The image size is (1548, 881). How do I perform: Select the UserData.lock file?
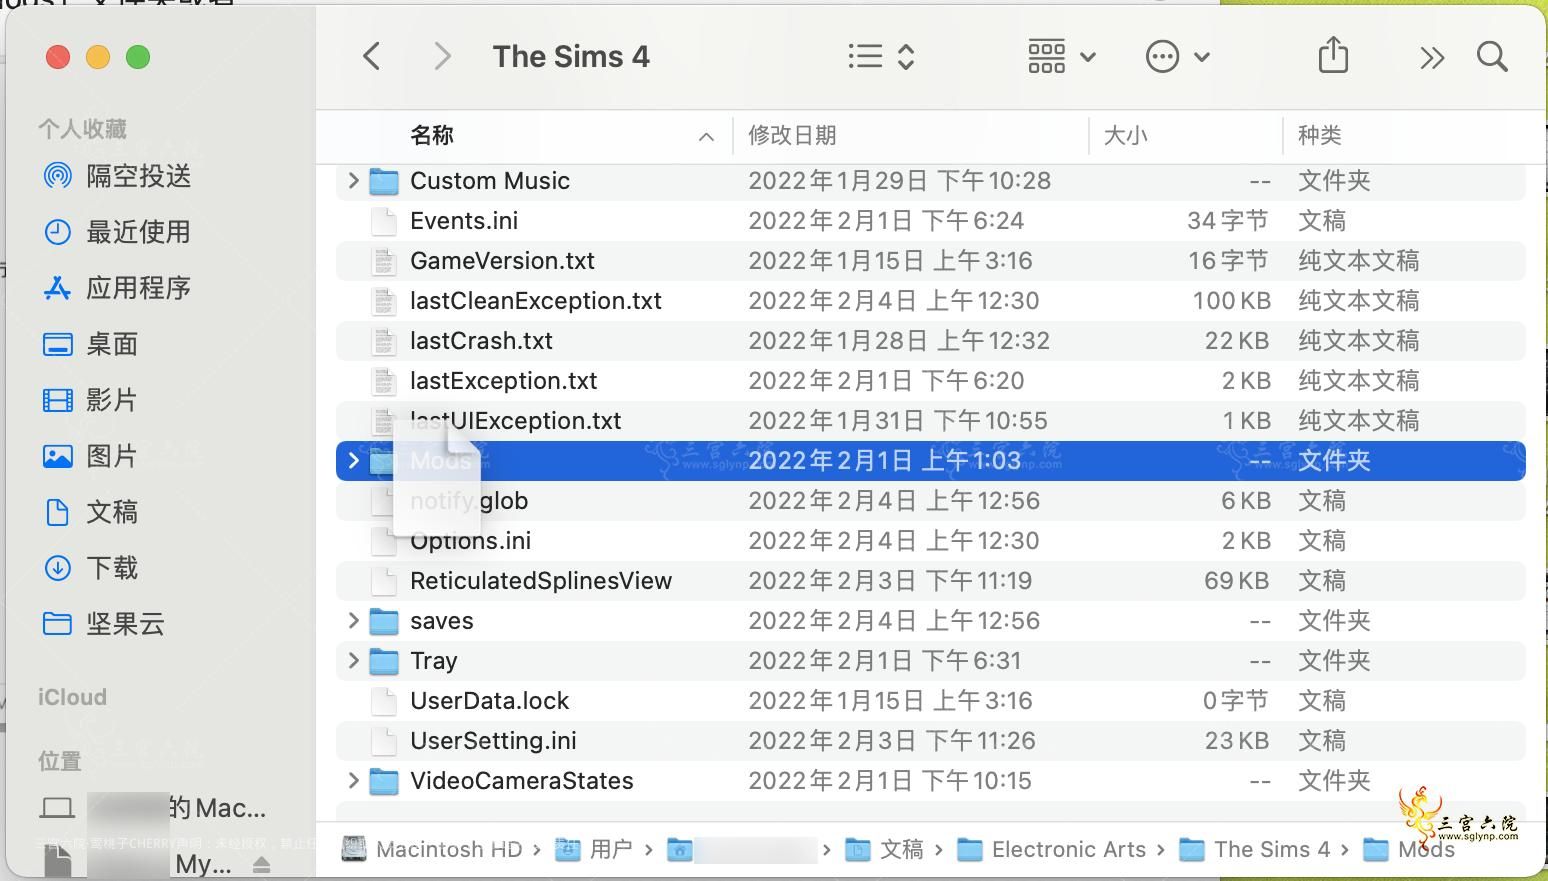tap(489, 701)
